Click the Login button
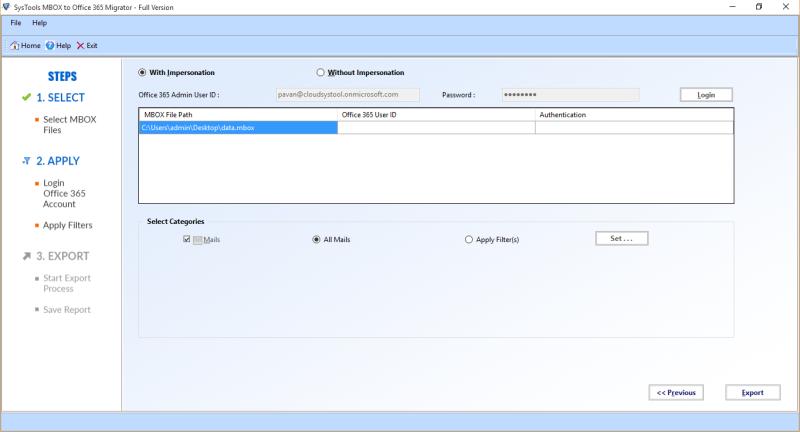The height and width of the screenshot is (432, 800). (706, 95)
